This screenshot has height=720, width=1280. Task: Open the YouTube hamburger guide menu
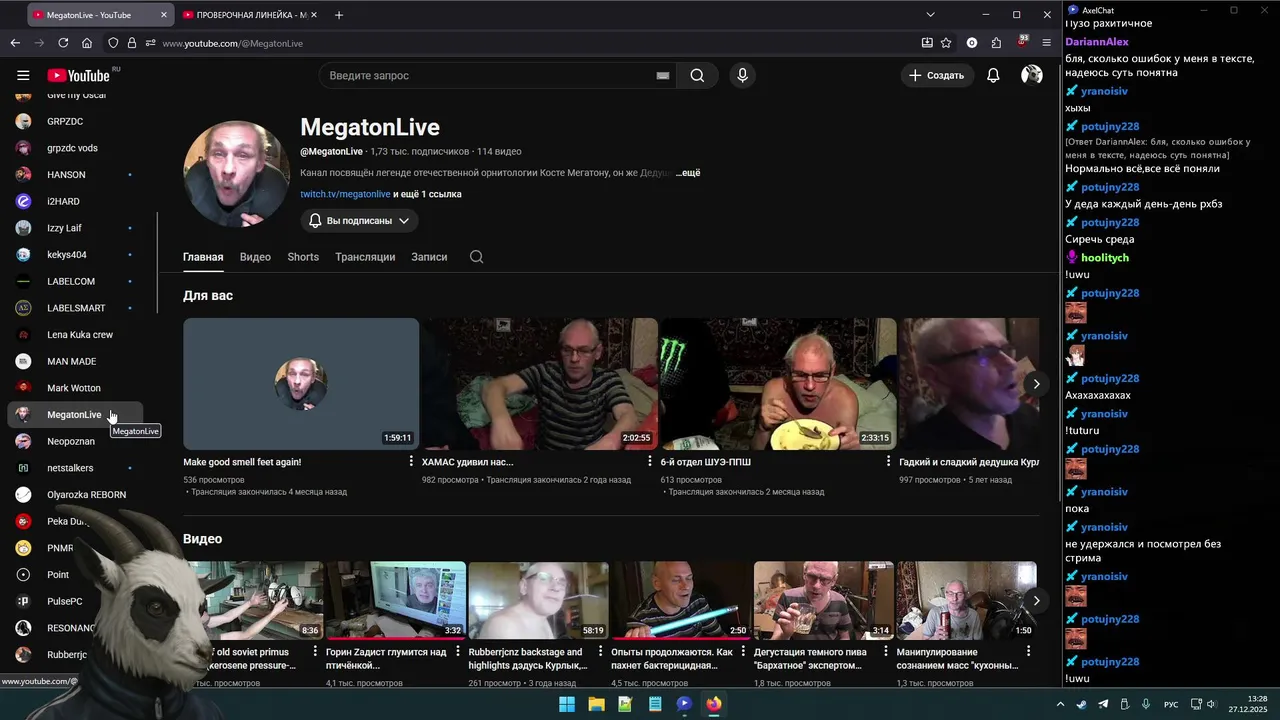pos(23,75)
